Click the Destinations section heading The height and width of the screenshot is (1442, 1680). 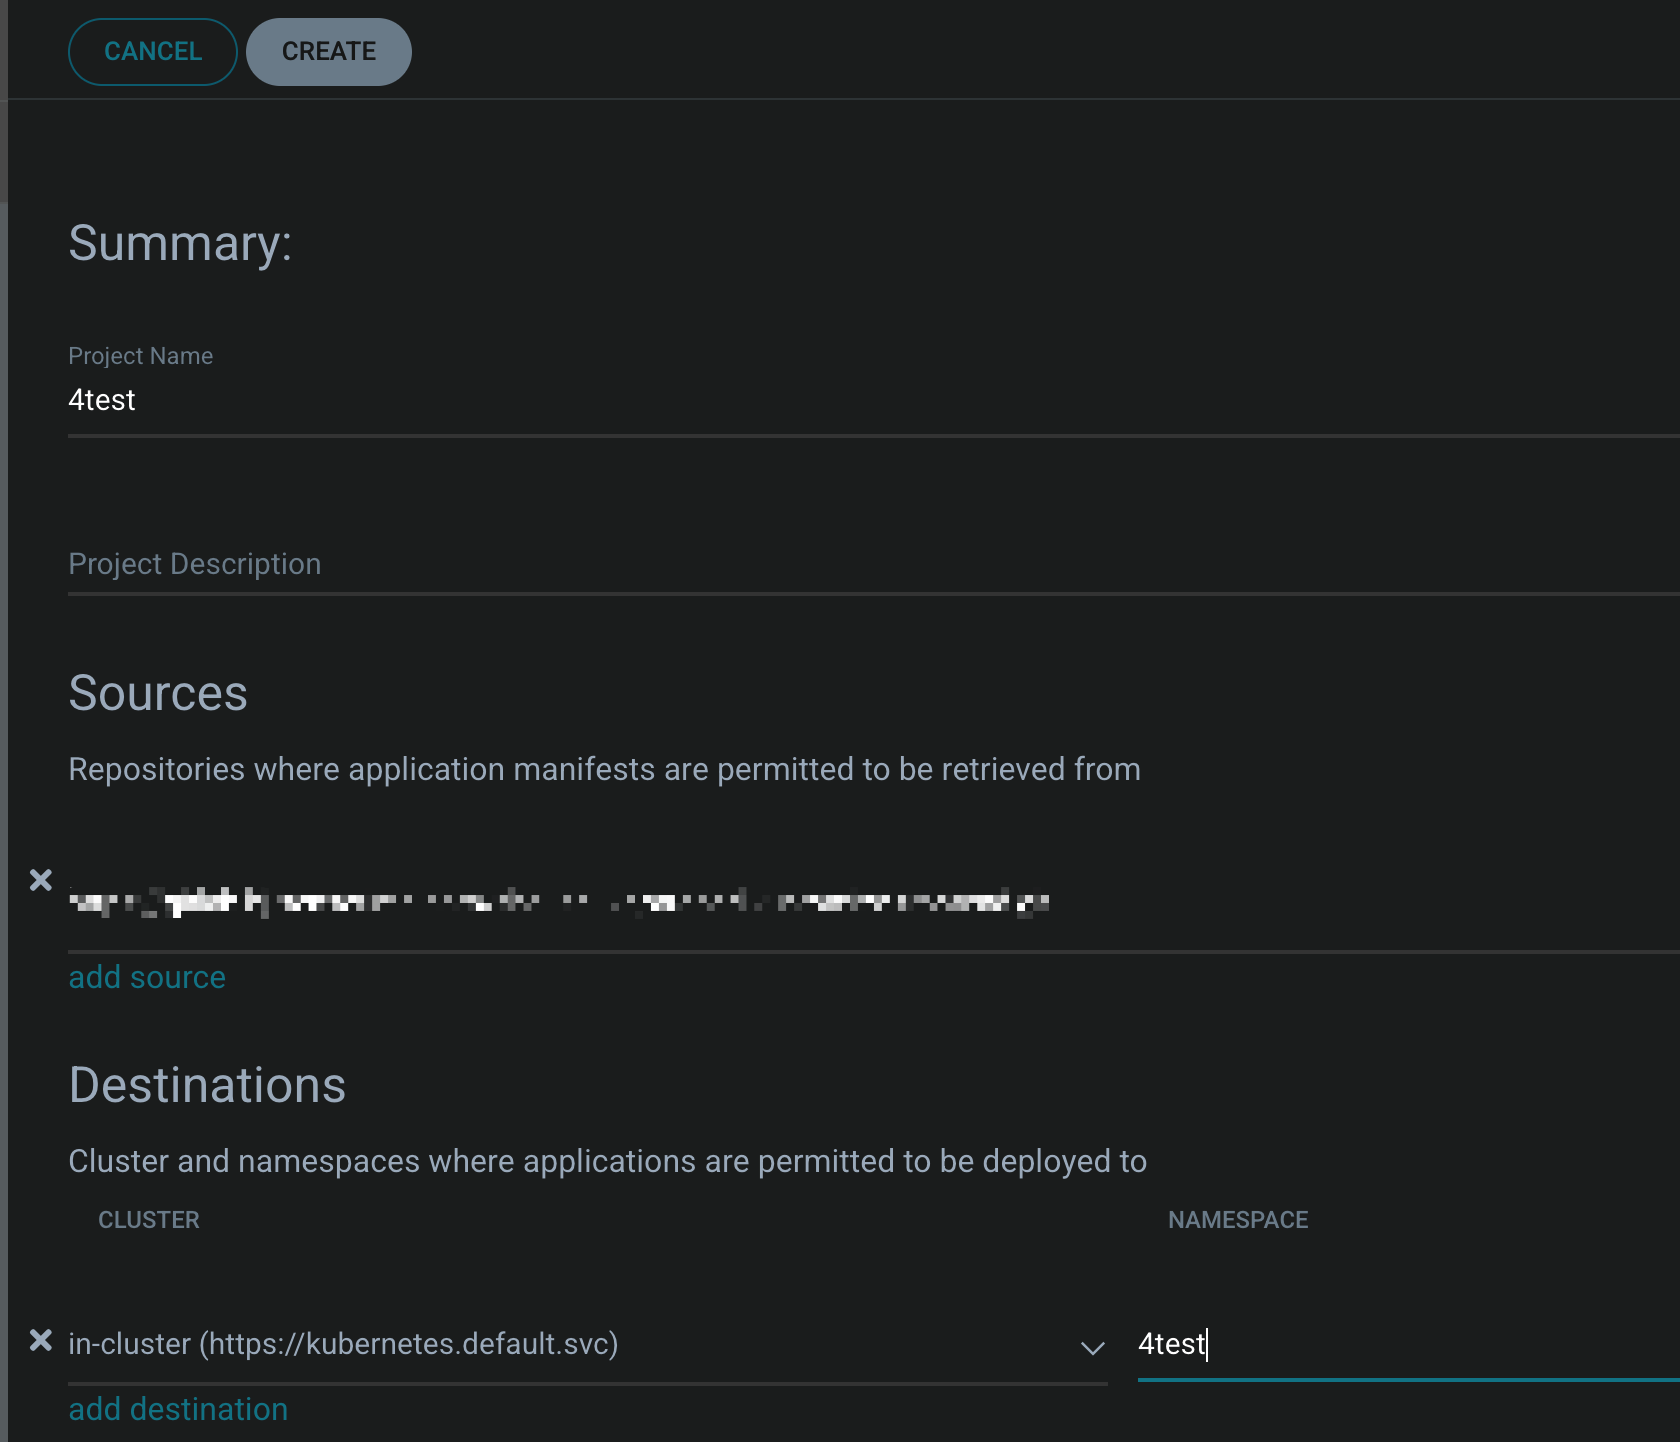(207, 1085)
